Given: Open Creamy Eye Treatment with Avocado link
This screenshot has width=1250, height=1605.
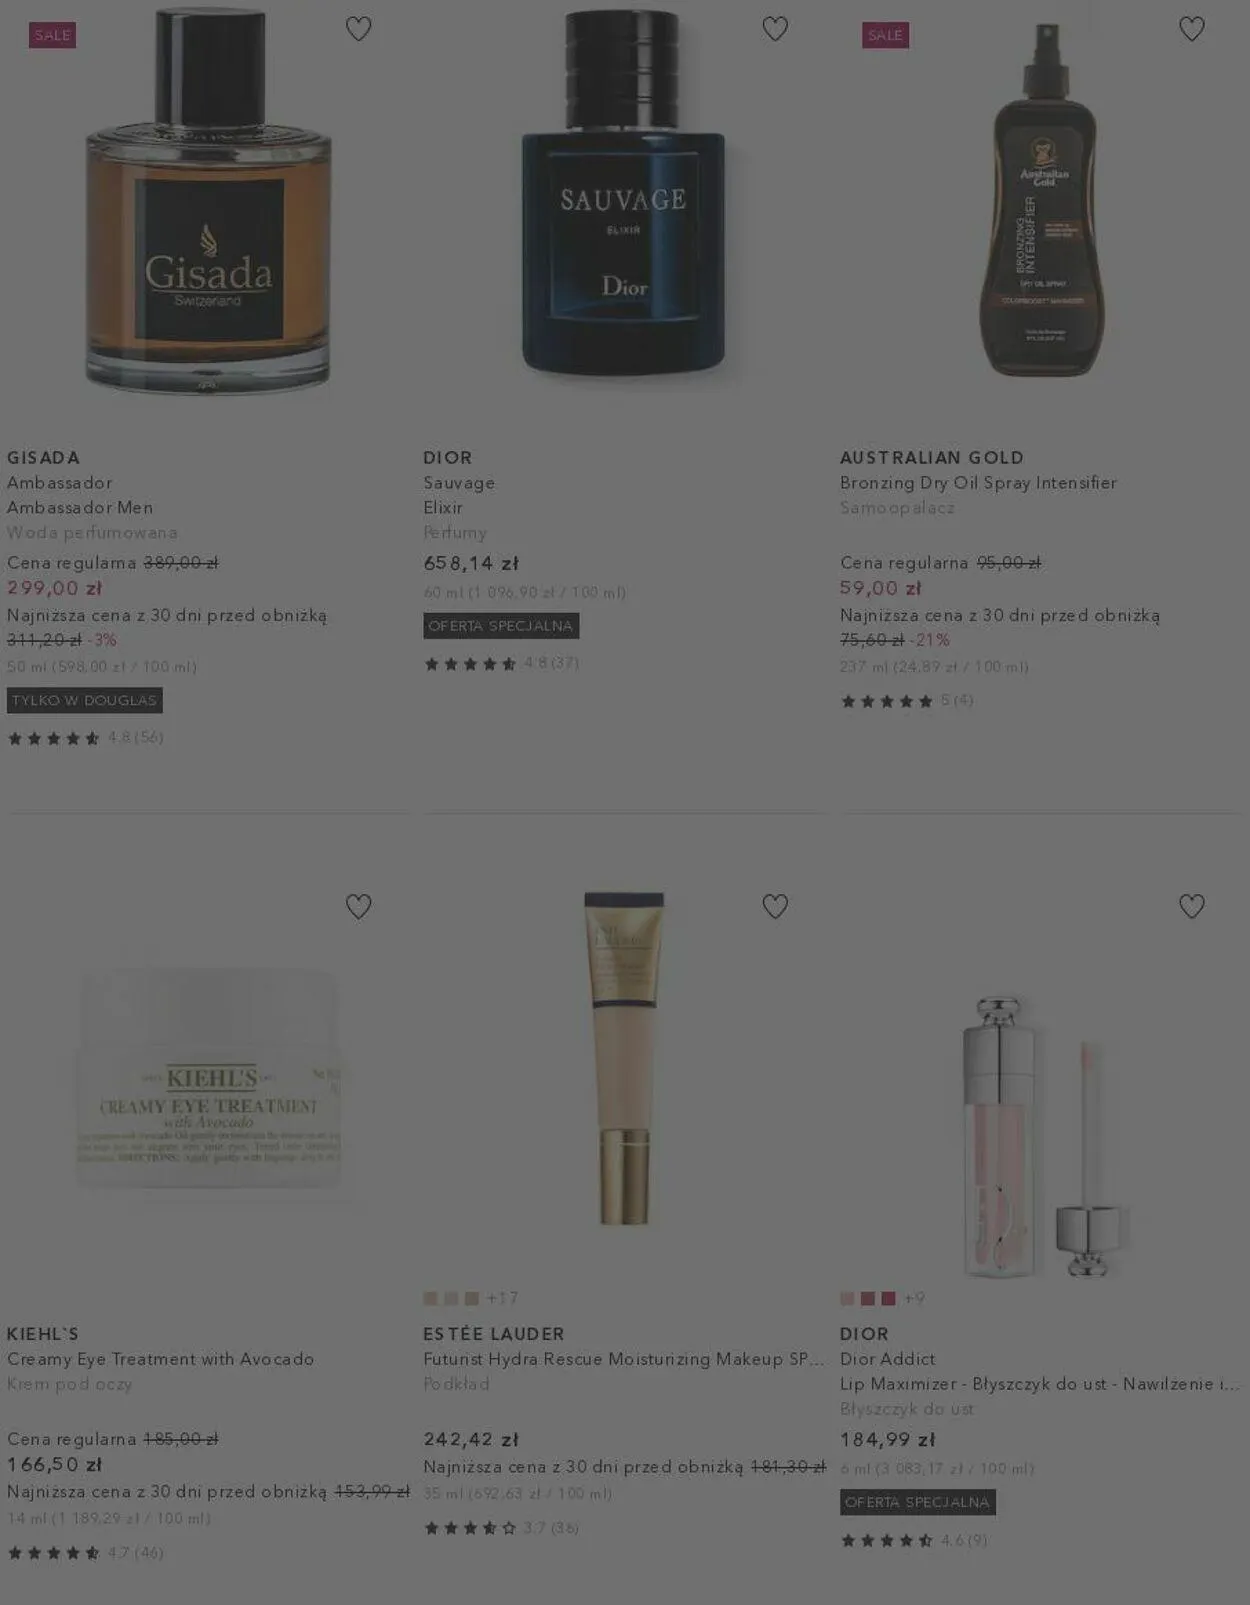Looking at the screenshot, I should point(161,1359).
